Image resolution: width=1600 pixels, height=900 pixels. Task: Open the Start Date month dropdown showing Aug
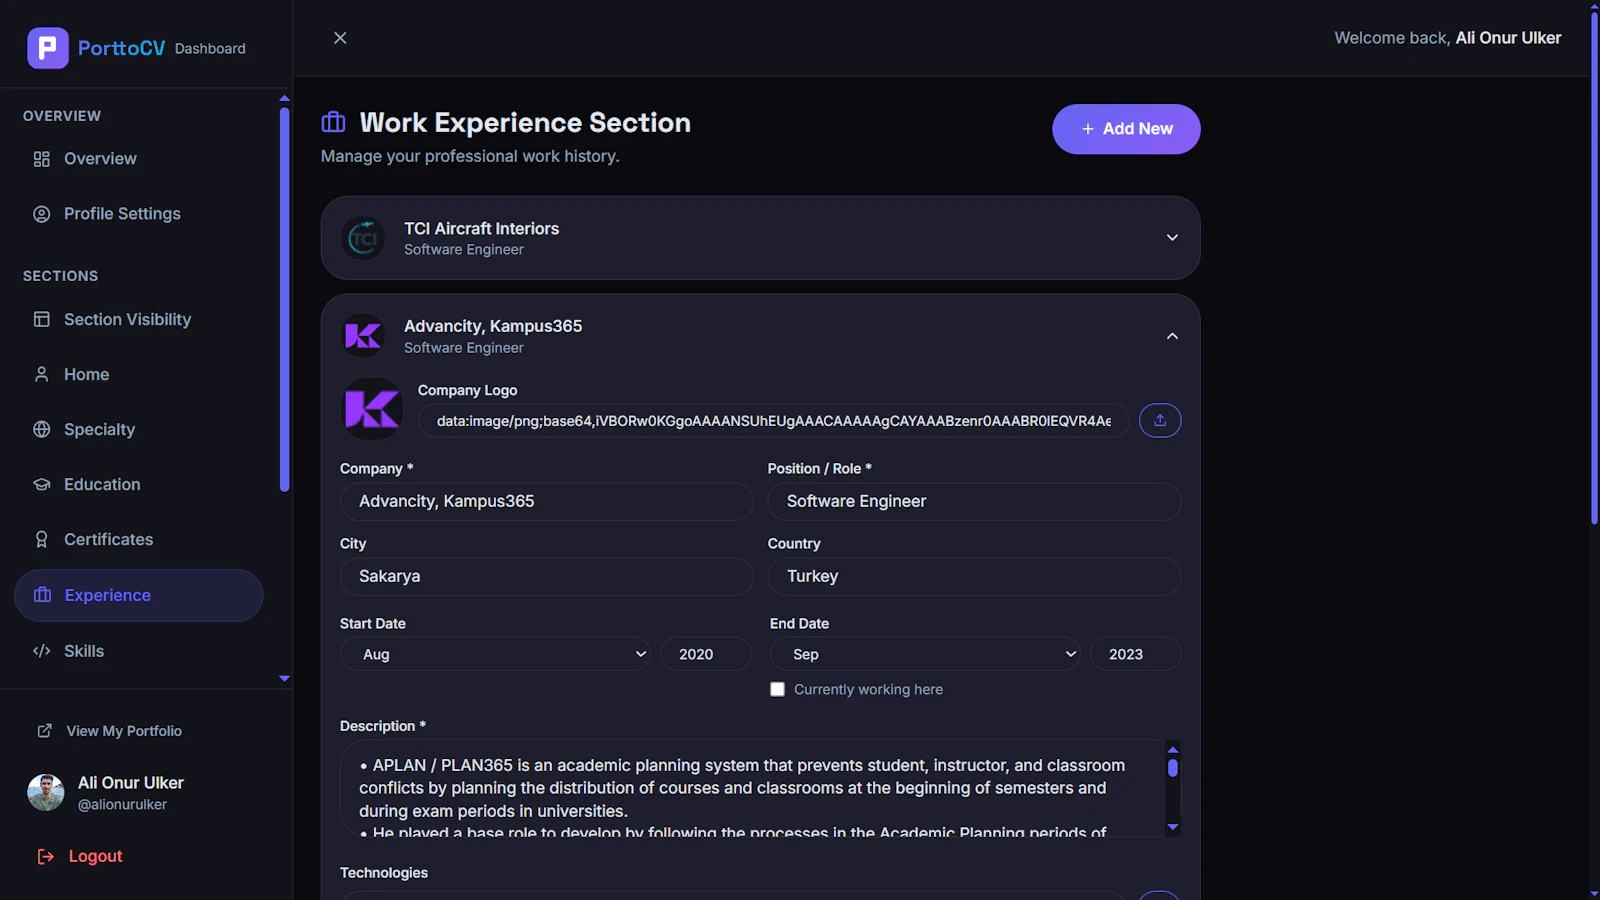pos(495,654)
